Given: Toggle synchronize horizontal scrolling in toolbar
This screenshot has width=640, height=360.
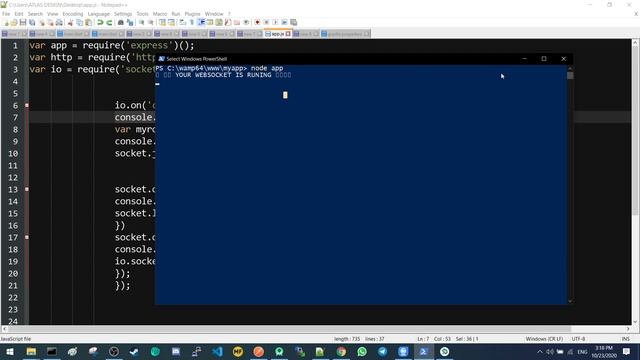Looking at the screenshot, I should pyautogui.click(x=171, y=22).
